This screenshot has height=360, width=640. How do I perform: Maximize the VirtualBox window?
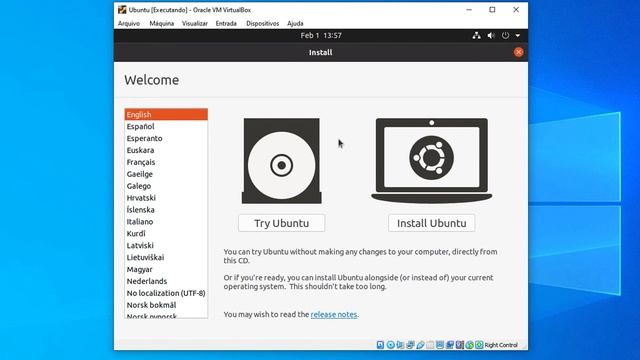pyautogui.click(x=492, y=9)
